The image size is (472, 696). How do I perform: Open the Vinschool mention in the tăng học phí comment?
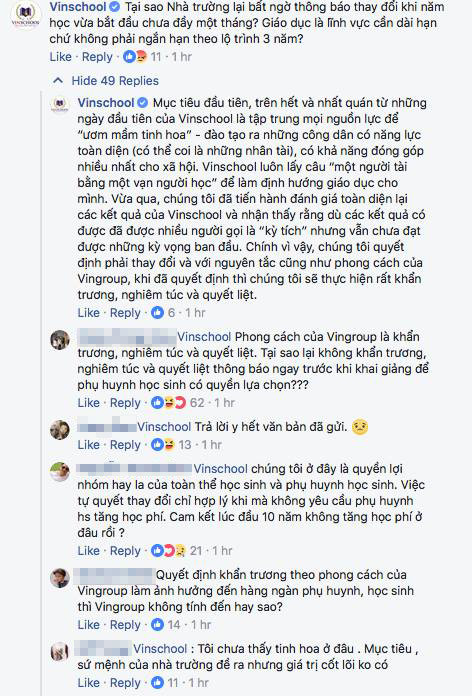(220, 469)
